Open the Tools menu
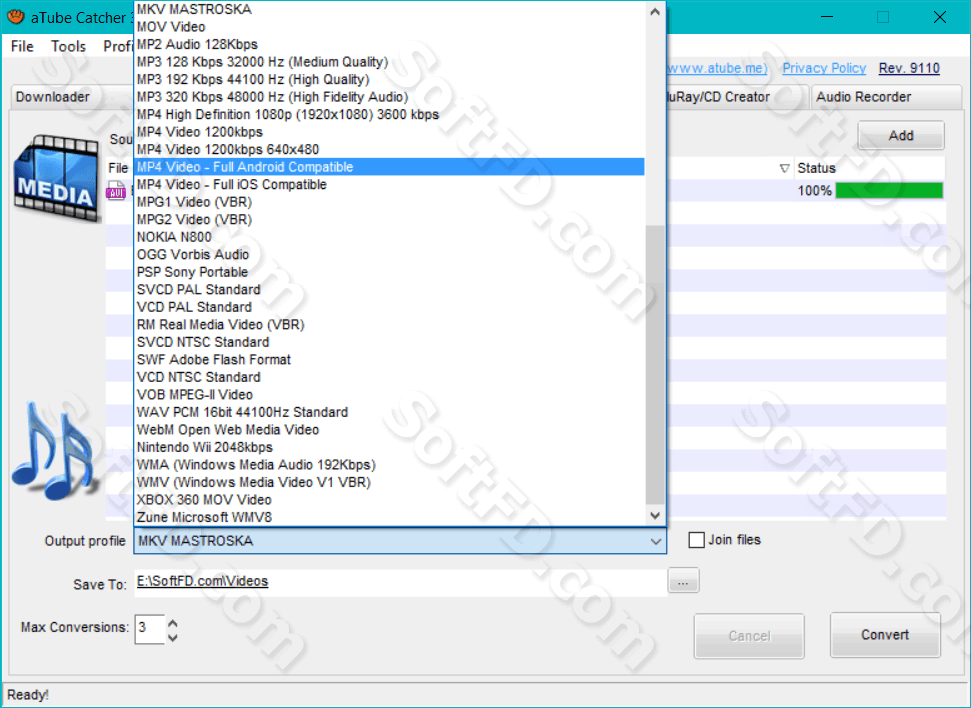 (68, 46)
